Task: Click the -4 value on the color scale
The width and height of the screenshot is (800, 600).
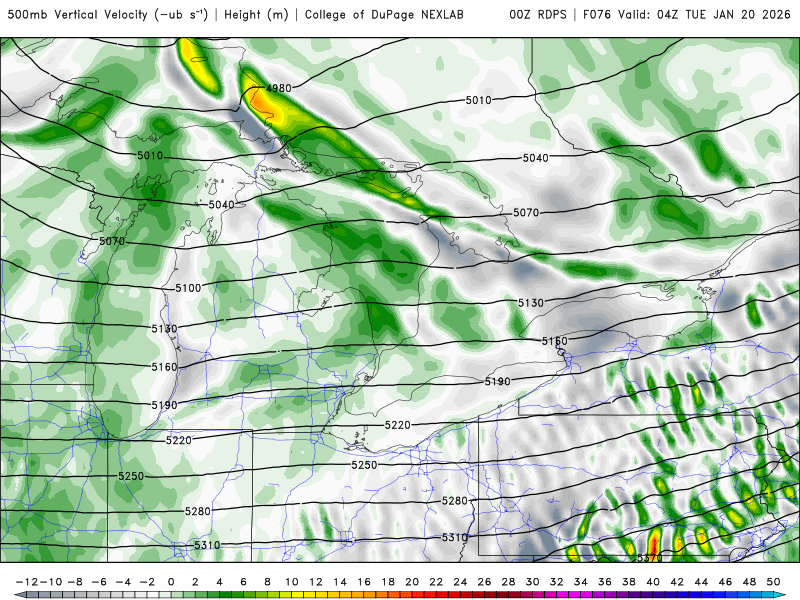Action: click(x=123, y=582)
